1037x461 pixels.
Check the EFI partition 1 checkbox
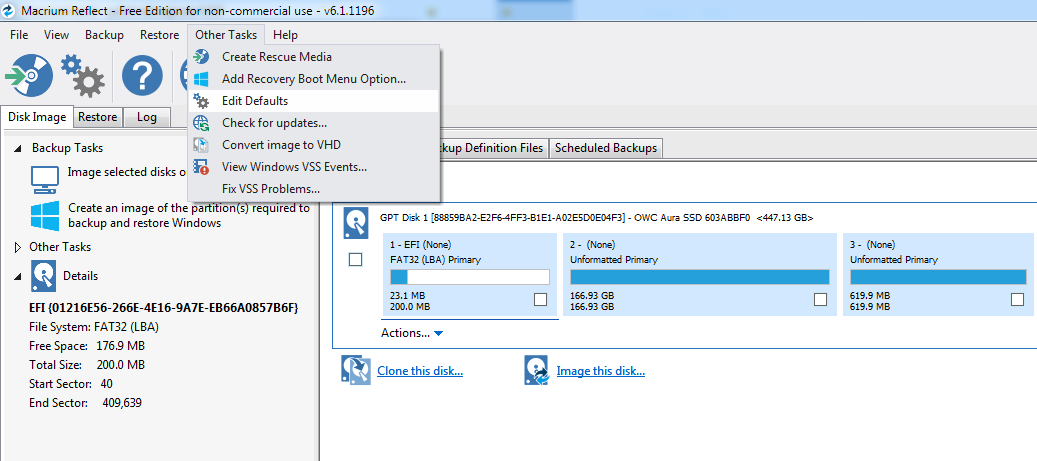(x=541, y=299)
